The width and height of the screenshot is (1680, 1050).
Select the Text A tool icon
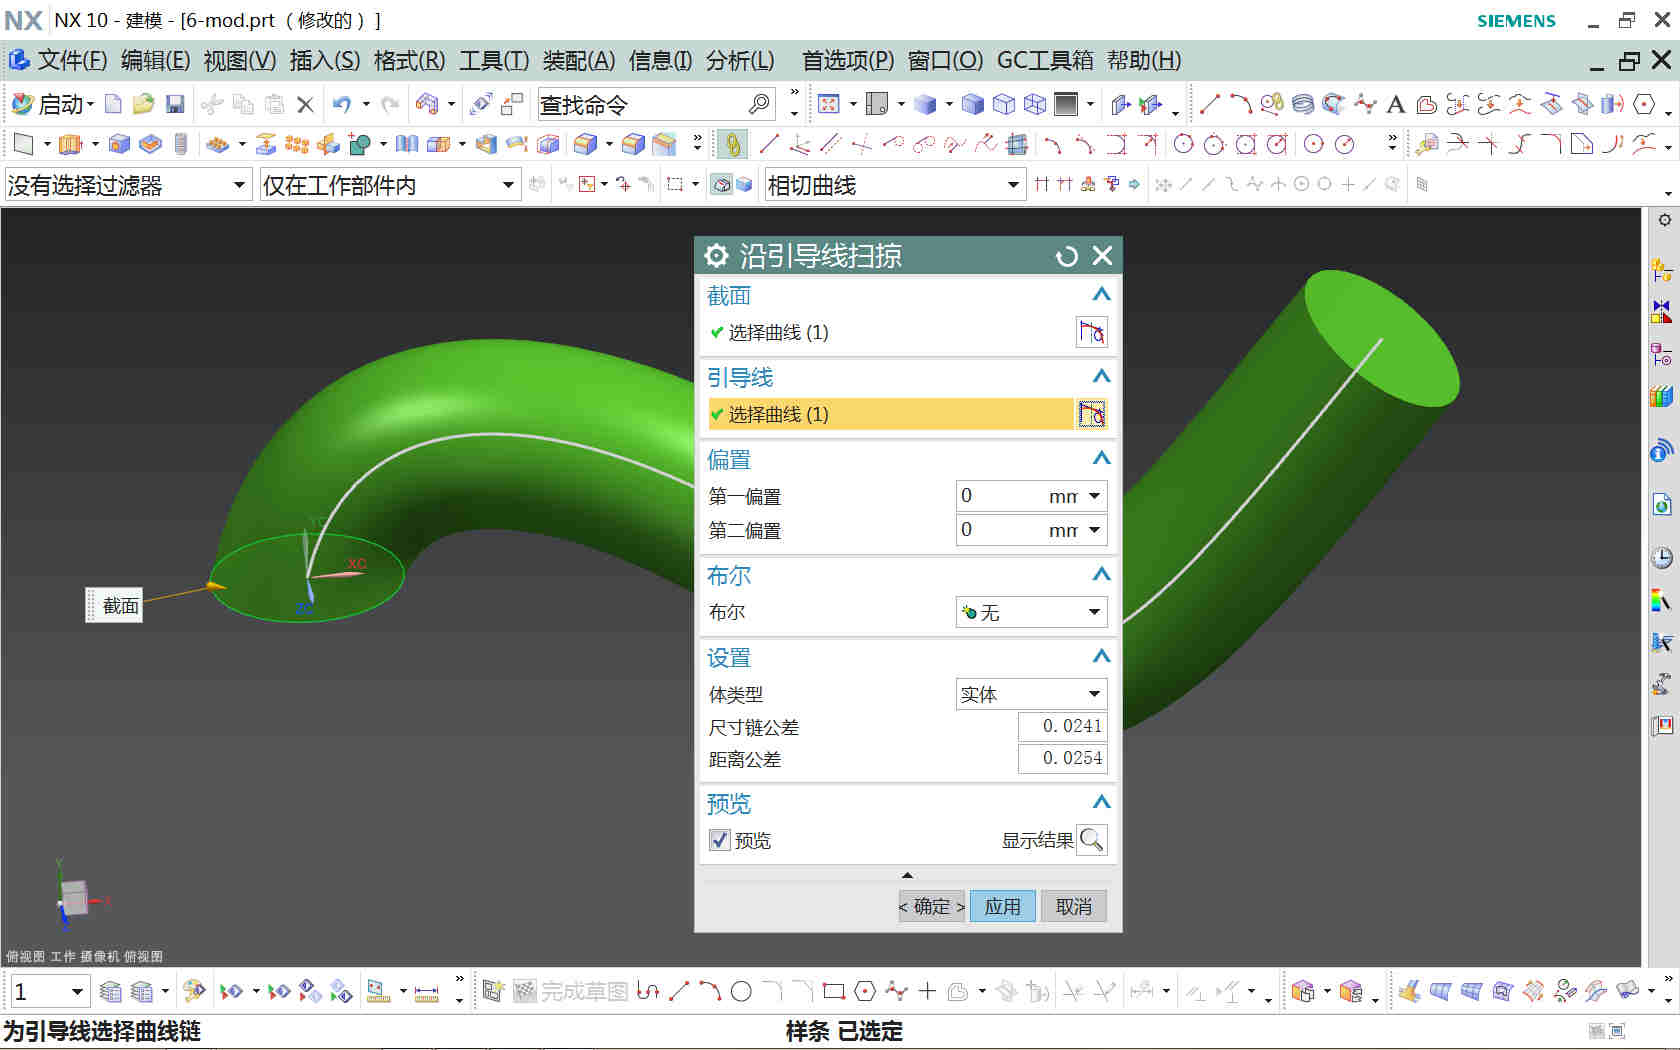coord(1396,104)
